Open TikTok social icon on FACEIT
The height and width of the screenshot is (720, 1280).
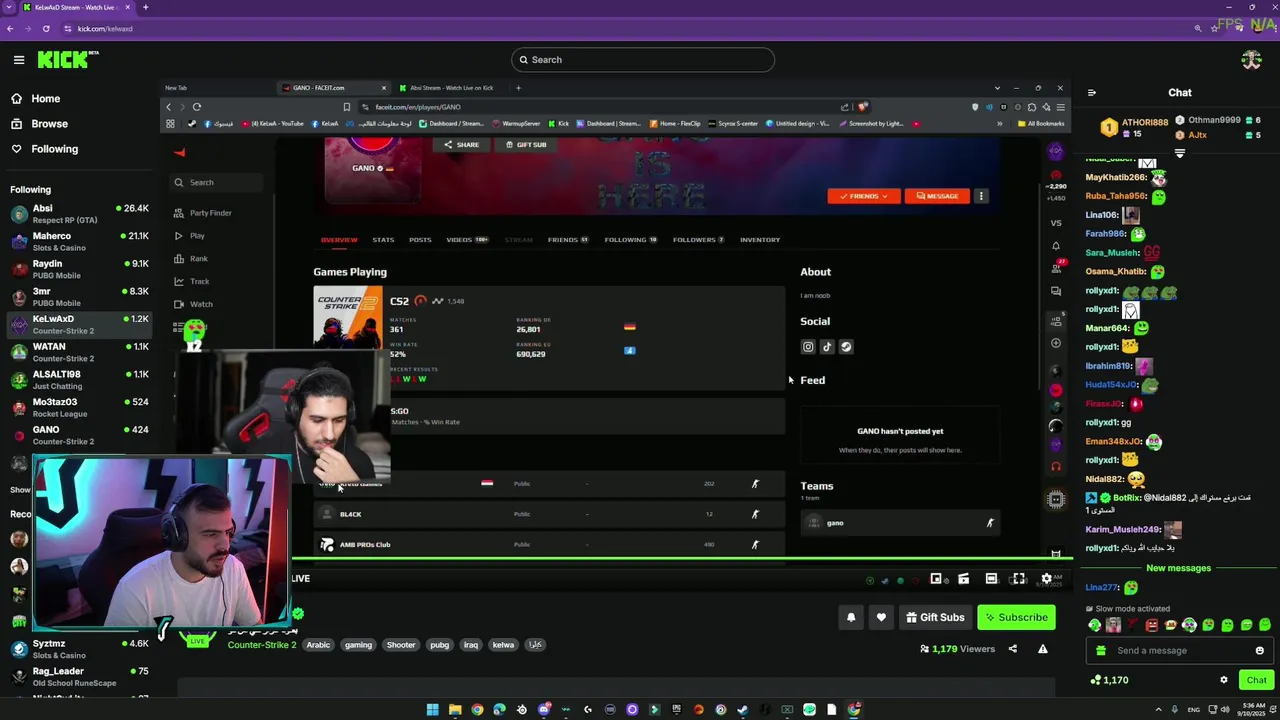pyautogui.click(x=827, y=347)
